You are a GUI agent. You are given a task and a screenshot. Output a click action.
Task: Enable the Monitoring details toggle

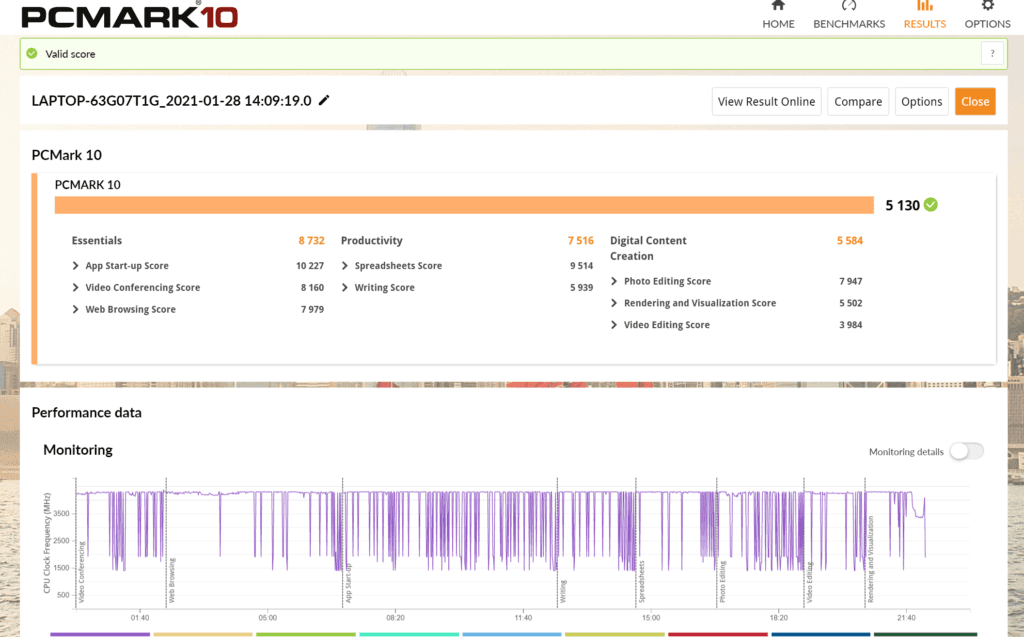pyautogui.click(x=966, y=451)
